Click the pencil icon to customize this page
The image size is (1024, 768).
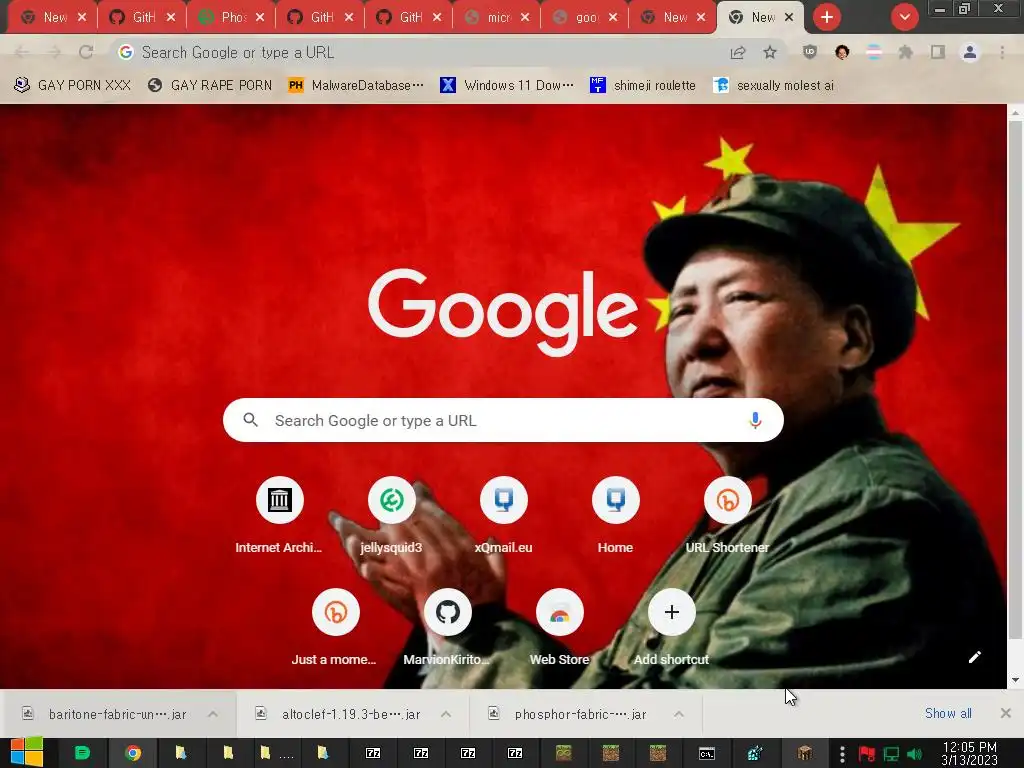pyautogui.click(x=974, y=657)
